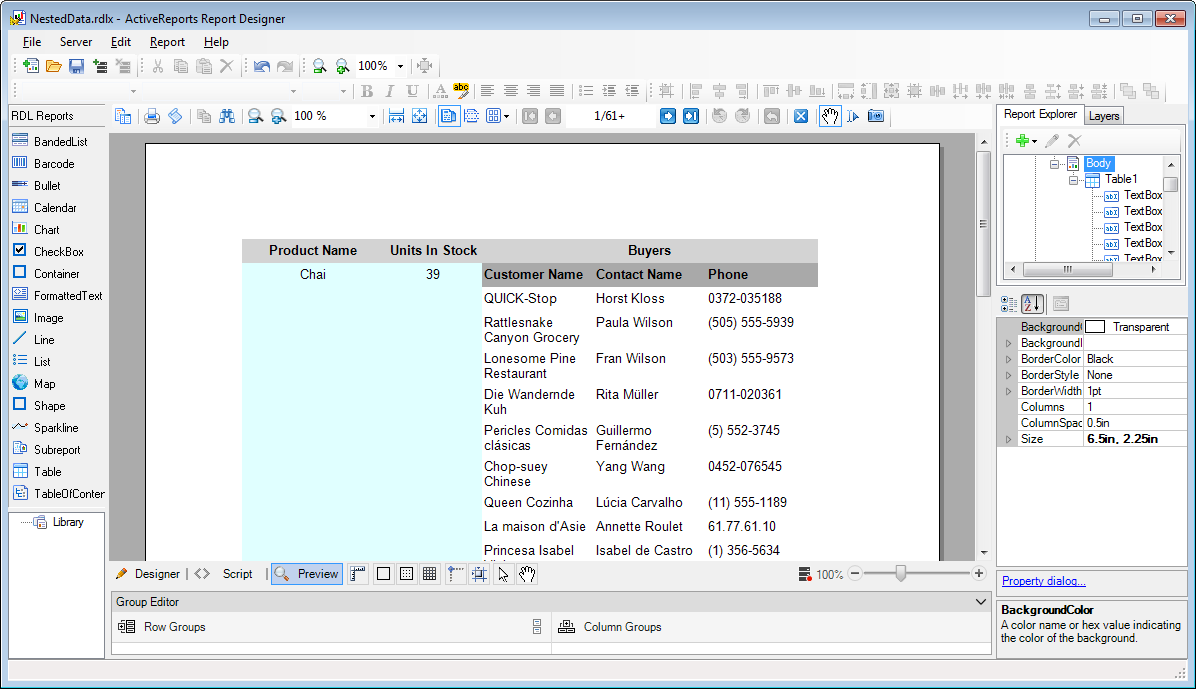Switch to the Script tab

pyautogui.click(x=237, y=574)
